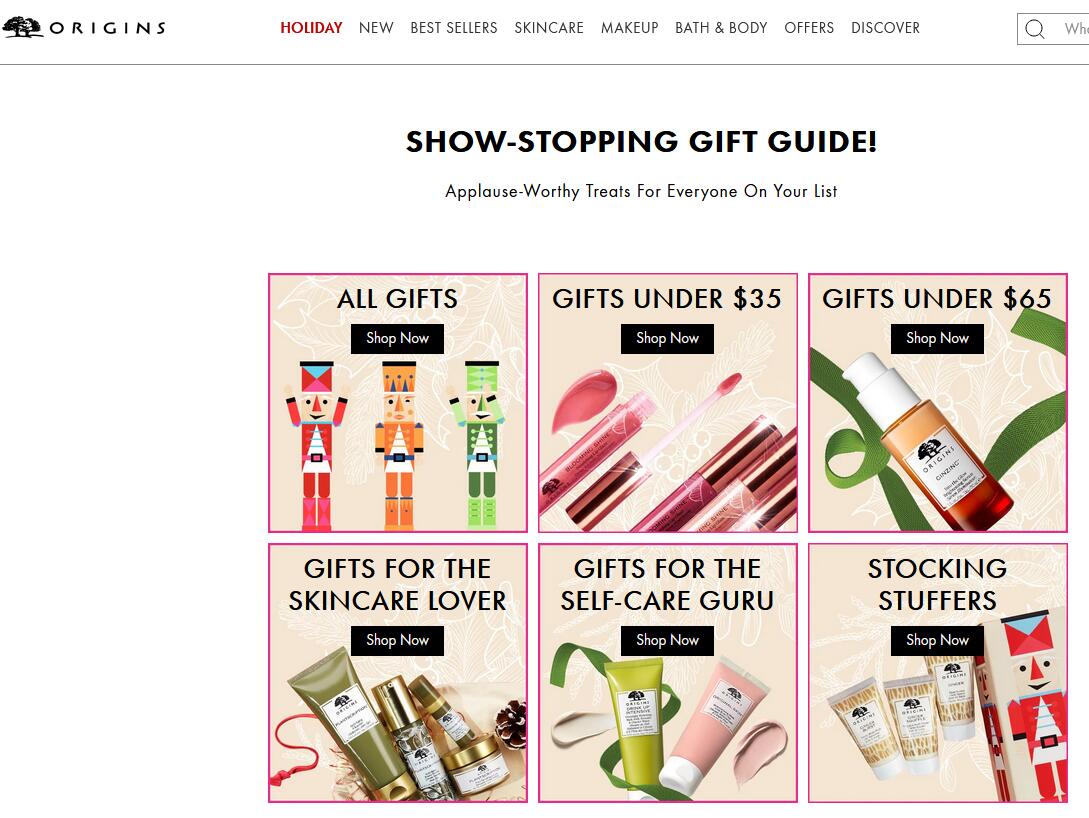Click Shop Now under All Gifts
This screenshot has width=1089, height=818.
[x=397, y=338]
